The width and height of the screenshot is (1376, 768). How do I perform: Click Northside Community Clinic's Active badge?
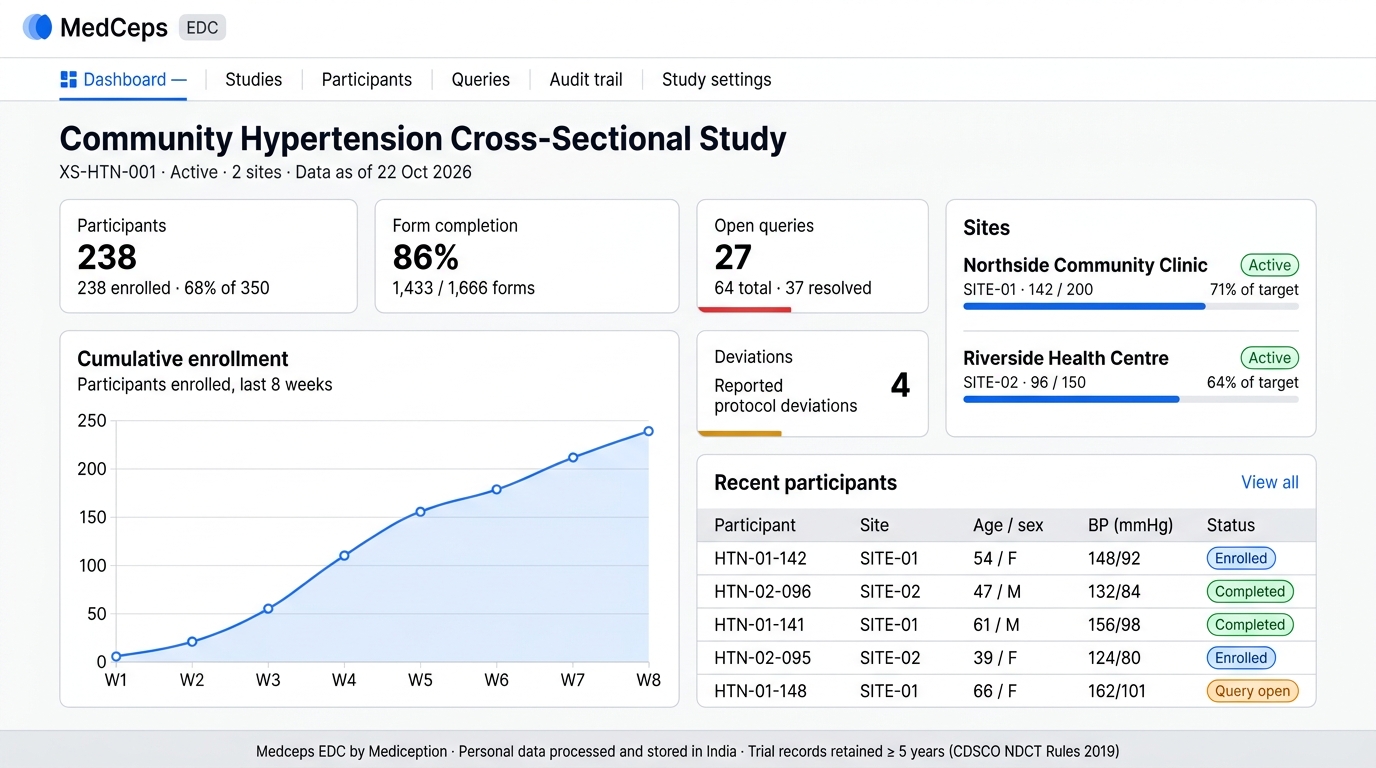[1269, 265]
